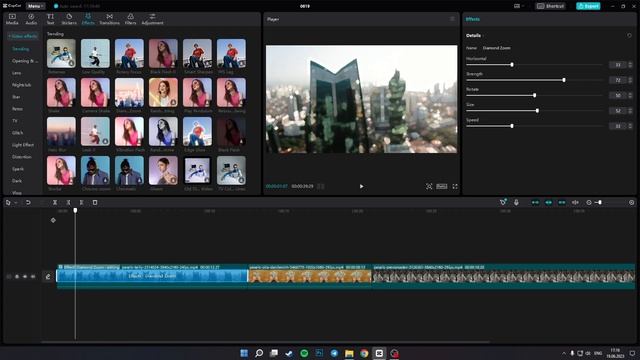Screen dimensions: 640x360
Task: Undo the last action in timeline toolbar
Action: 28,202
